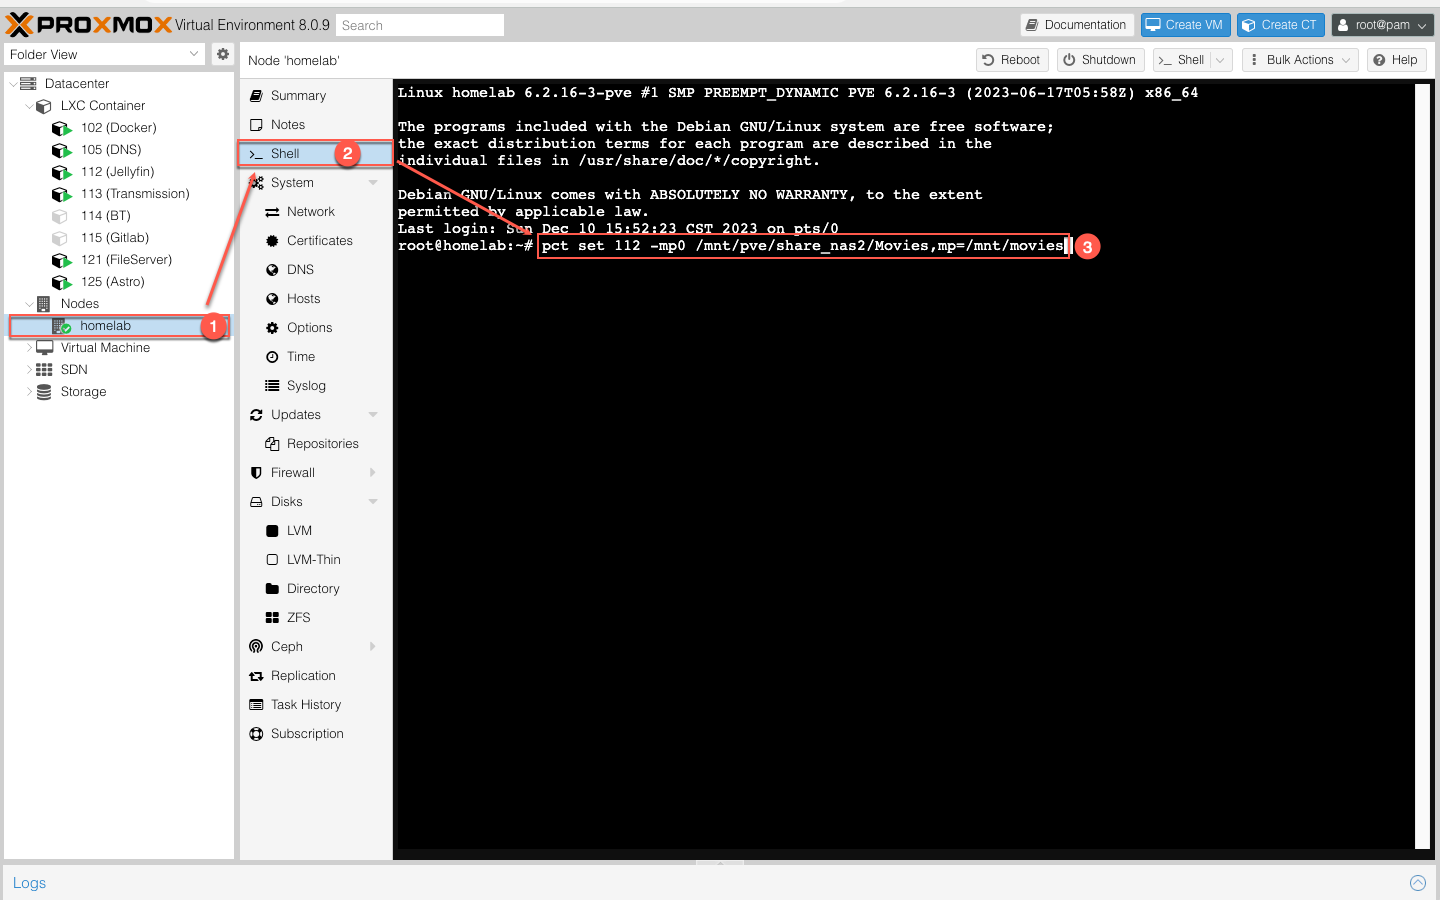Click container icon for 102 (Docker)
This screenshot has width=1440, height=900.
point(61,128)
